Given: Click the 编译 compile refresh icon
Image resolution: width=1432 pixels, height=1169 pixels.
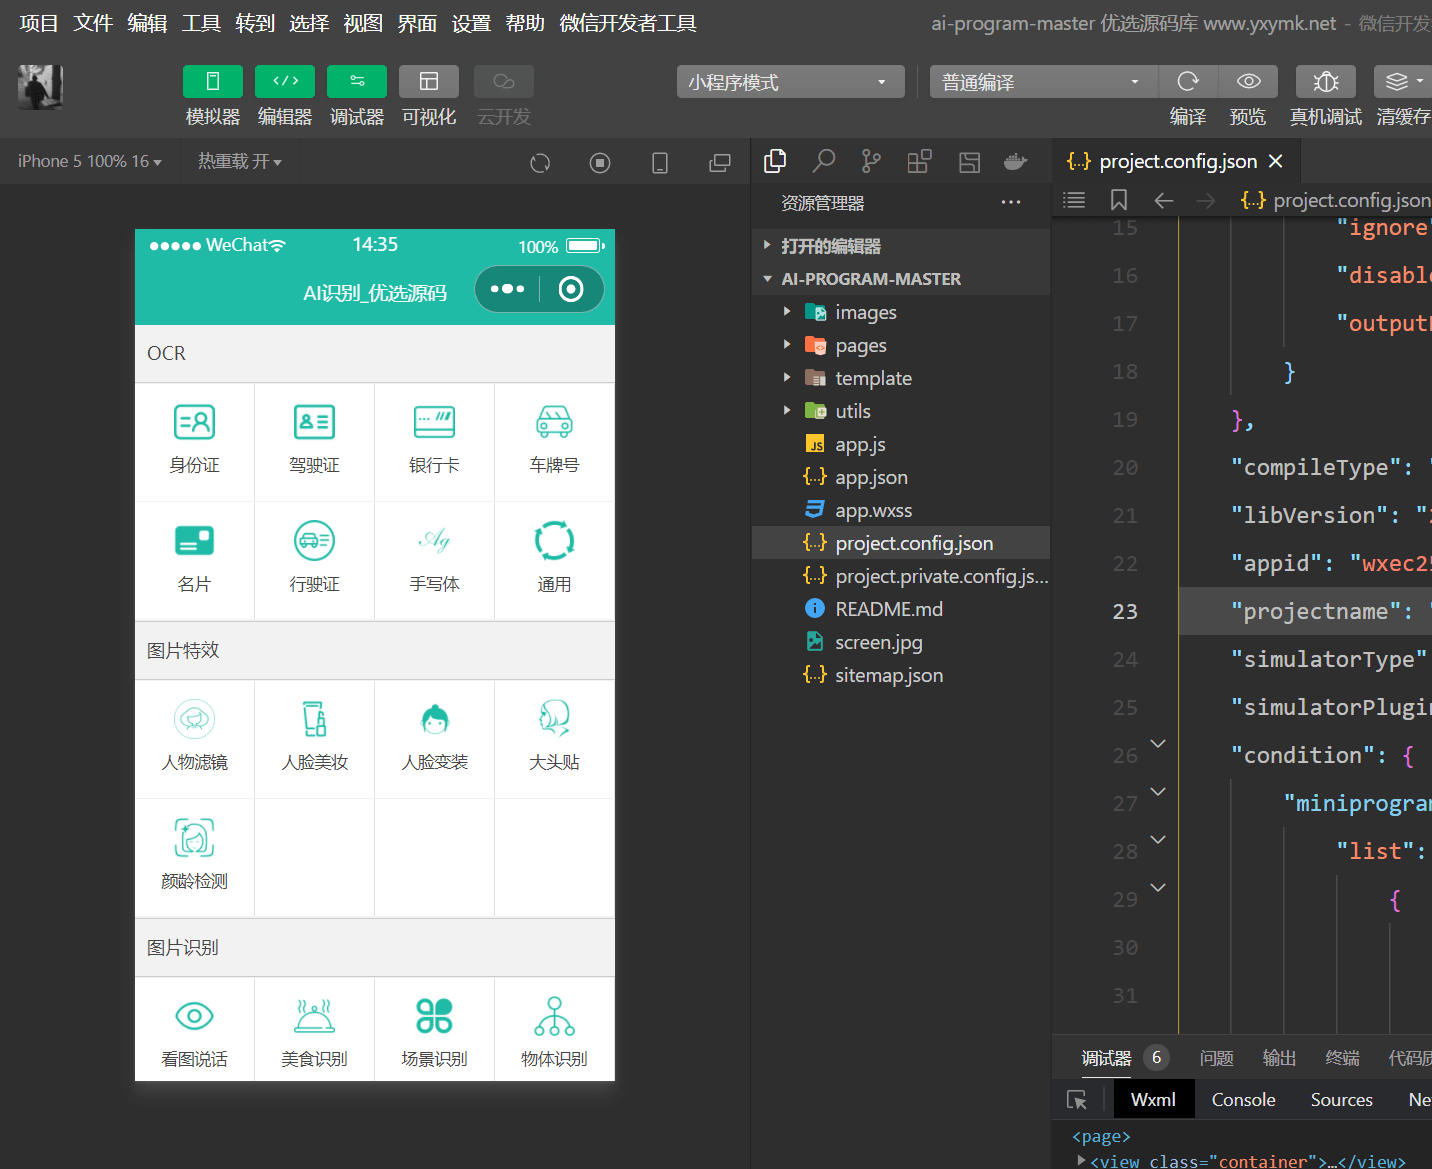Looking at the screenshot, I should coord(1188,81).
